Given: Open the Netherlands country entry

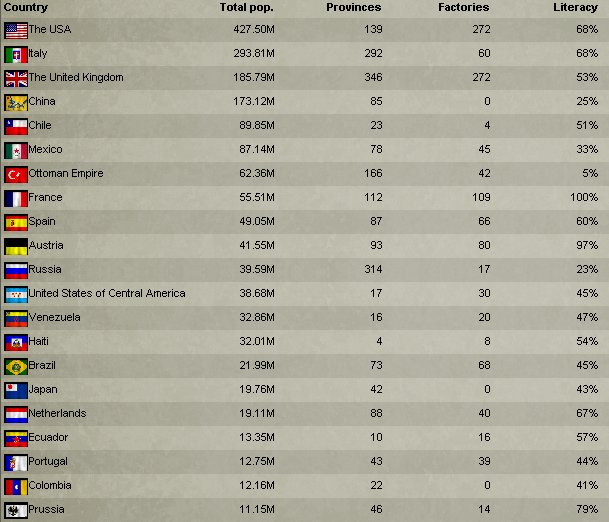Looking at the screenshot, I should pos(57,414).
